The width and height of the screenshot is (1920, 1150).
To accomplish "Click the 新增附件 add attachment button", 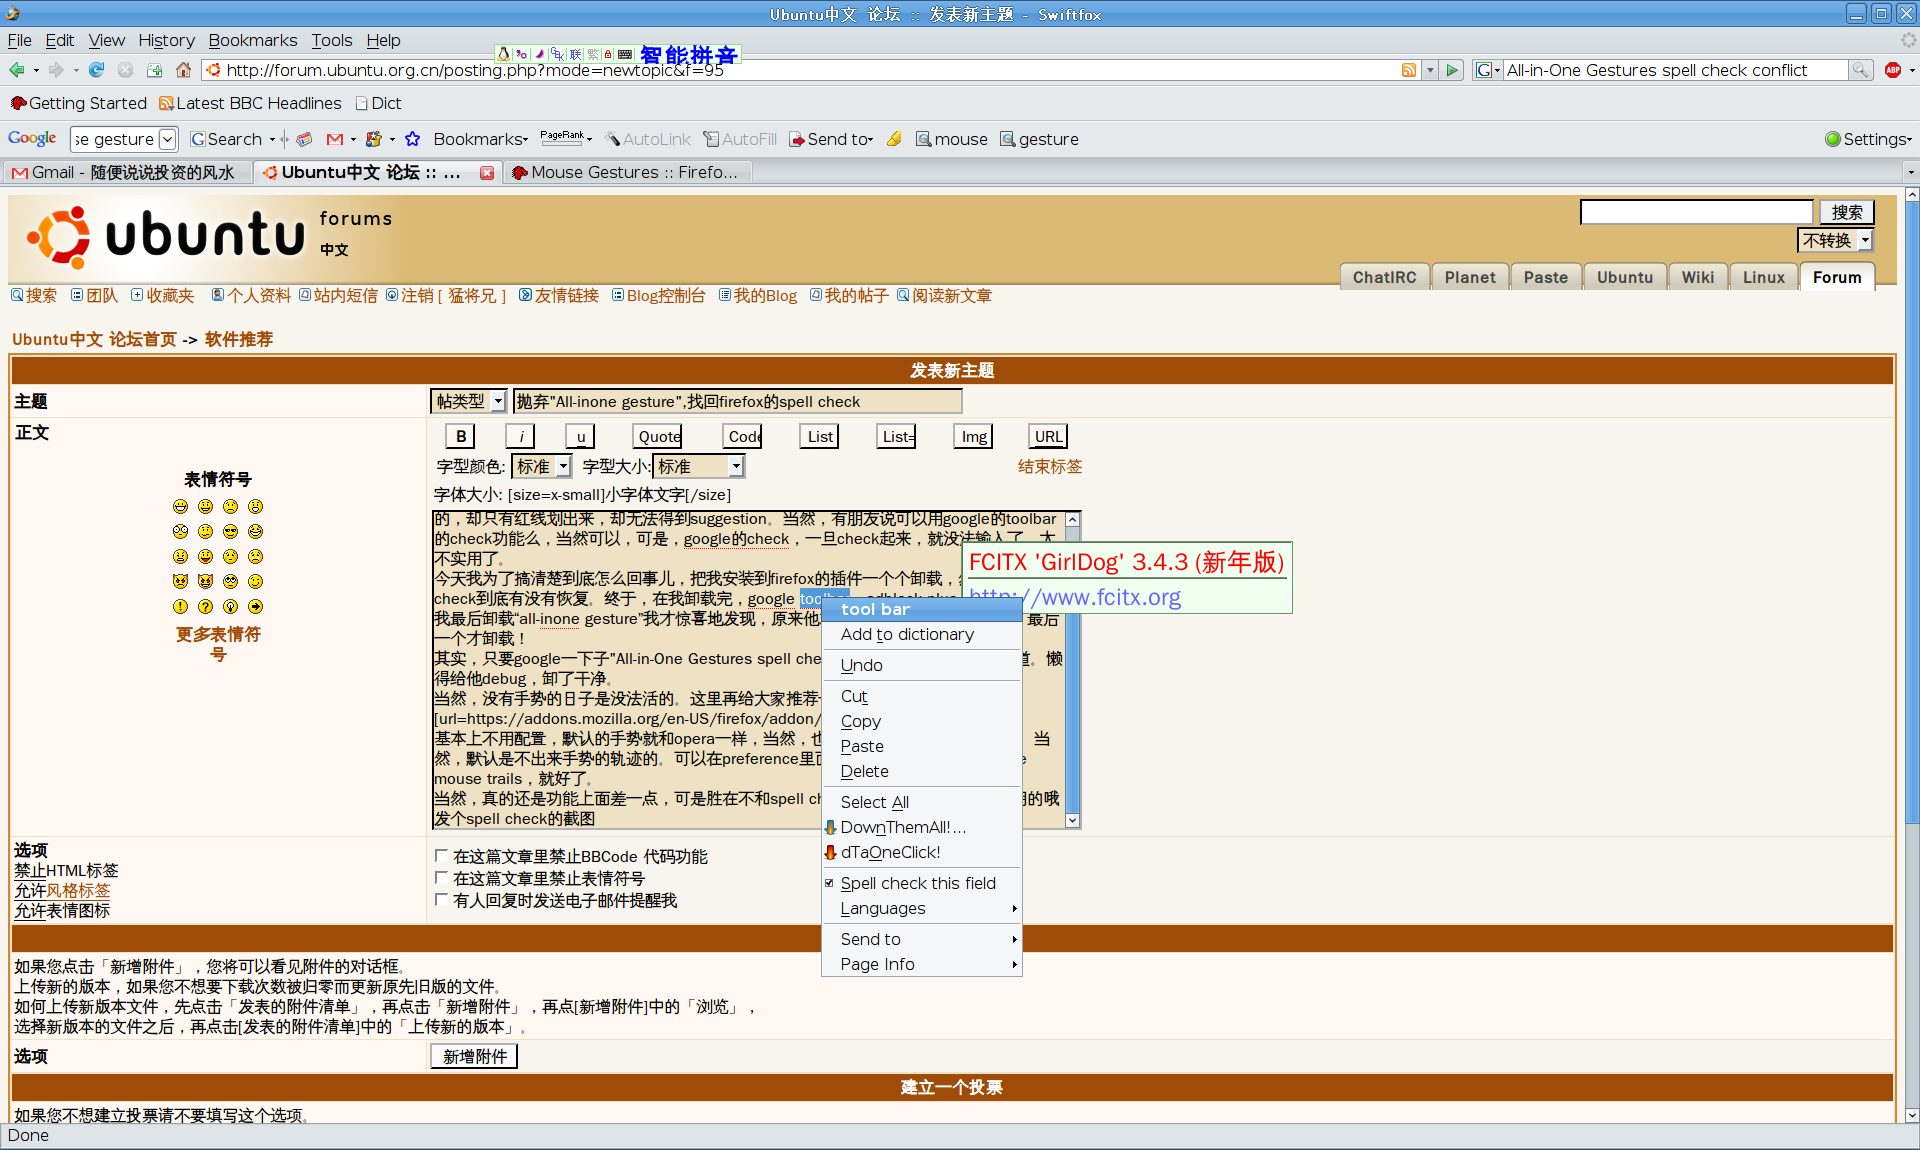I will coord(474,1056).
